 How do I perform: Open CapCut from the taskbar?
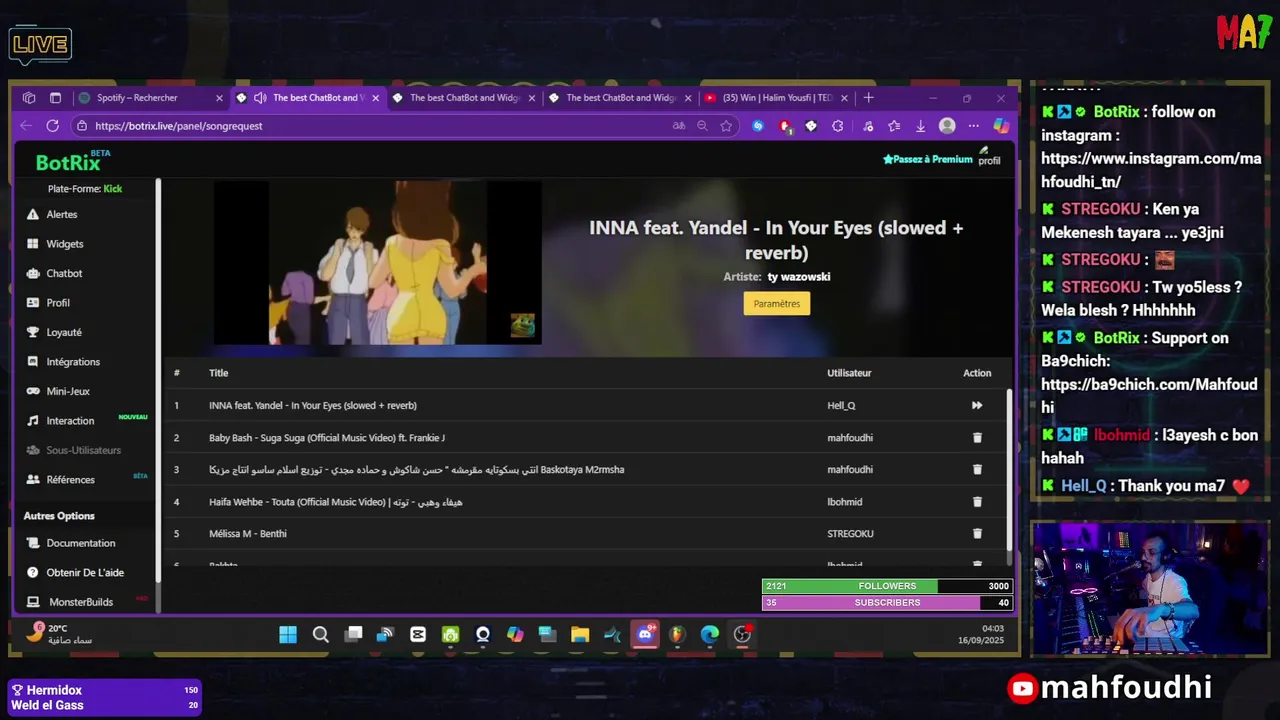(418, 634)
